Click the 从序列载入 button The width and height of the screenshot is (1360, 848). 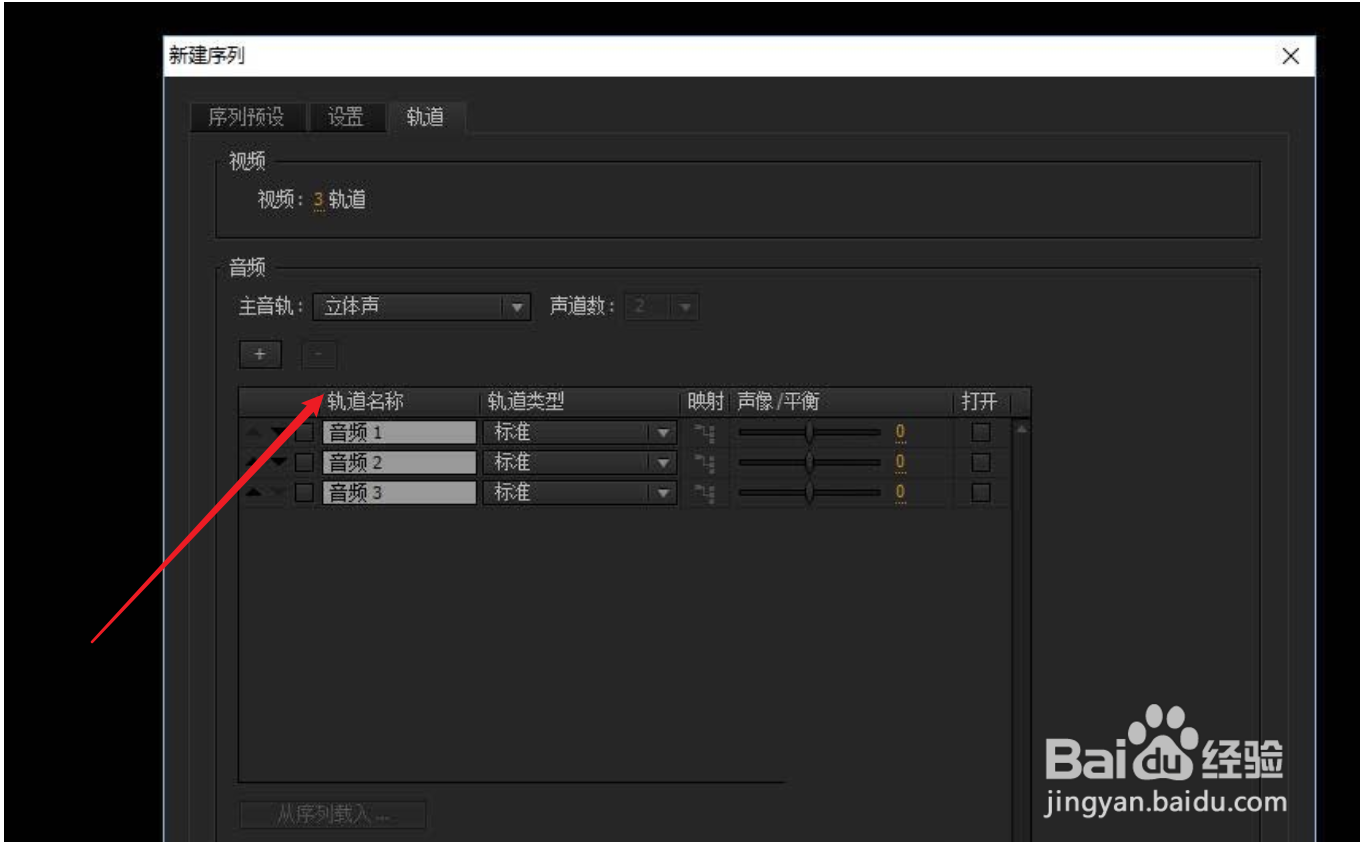(332, 814)
